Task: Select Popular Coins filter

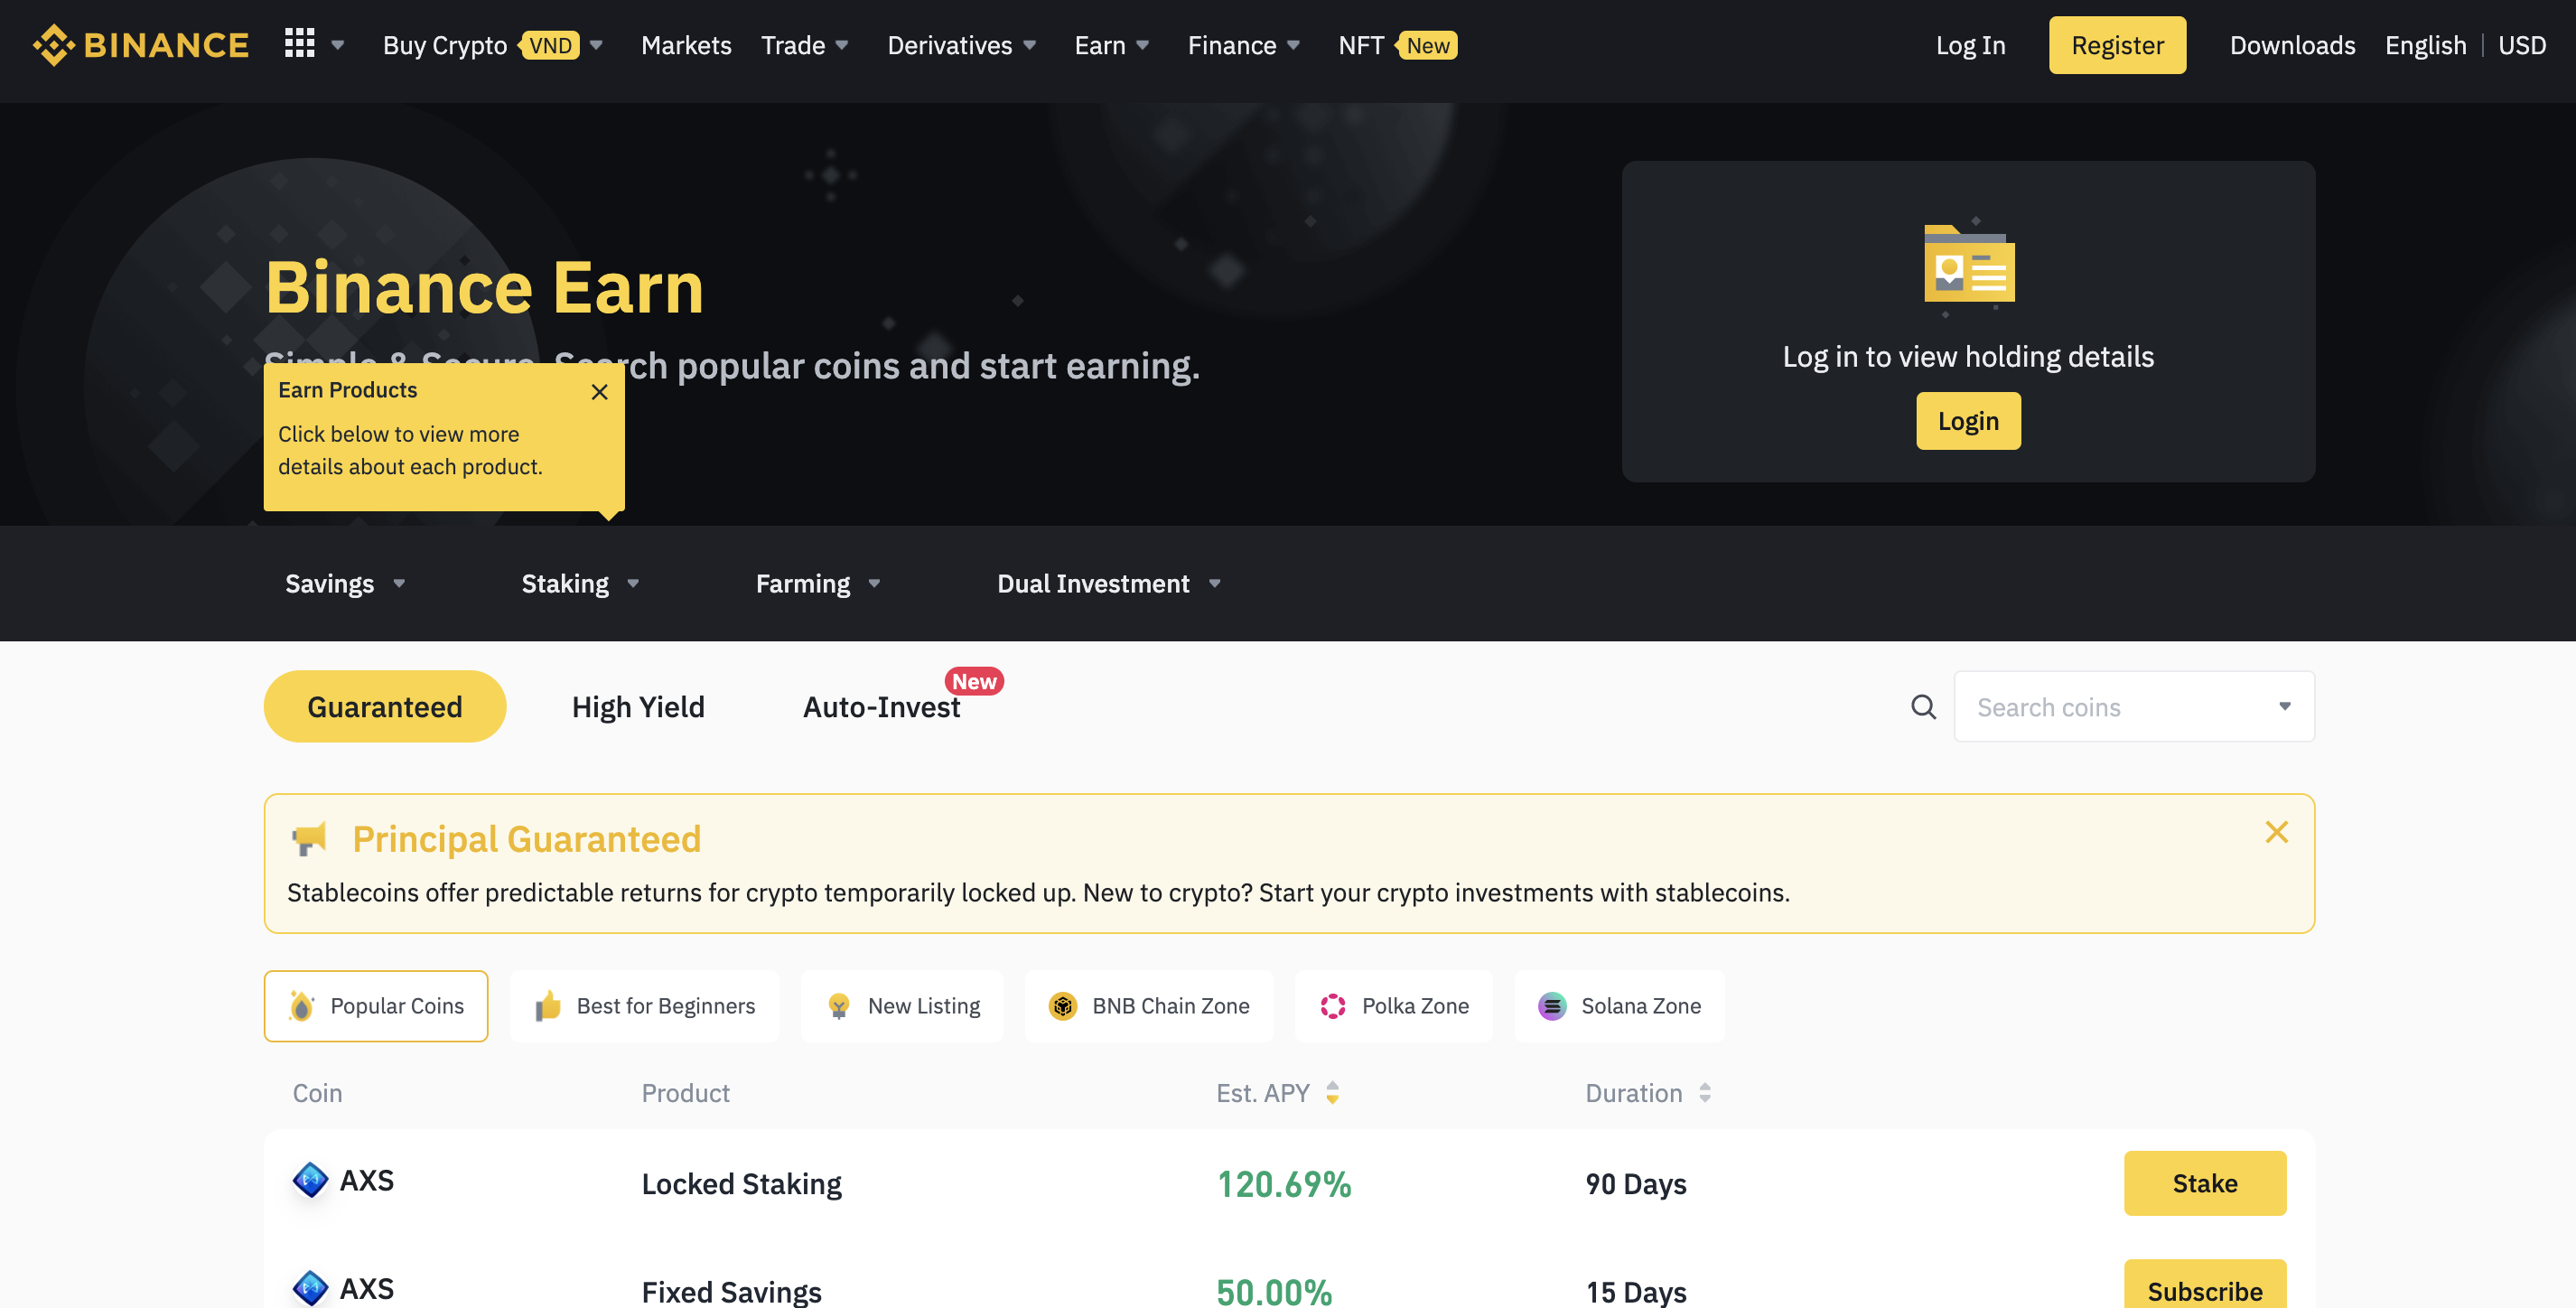Action: pyautogui.click(x=376, y=1006)
